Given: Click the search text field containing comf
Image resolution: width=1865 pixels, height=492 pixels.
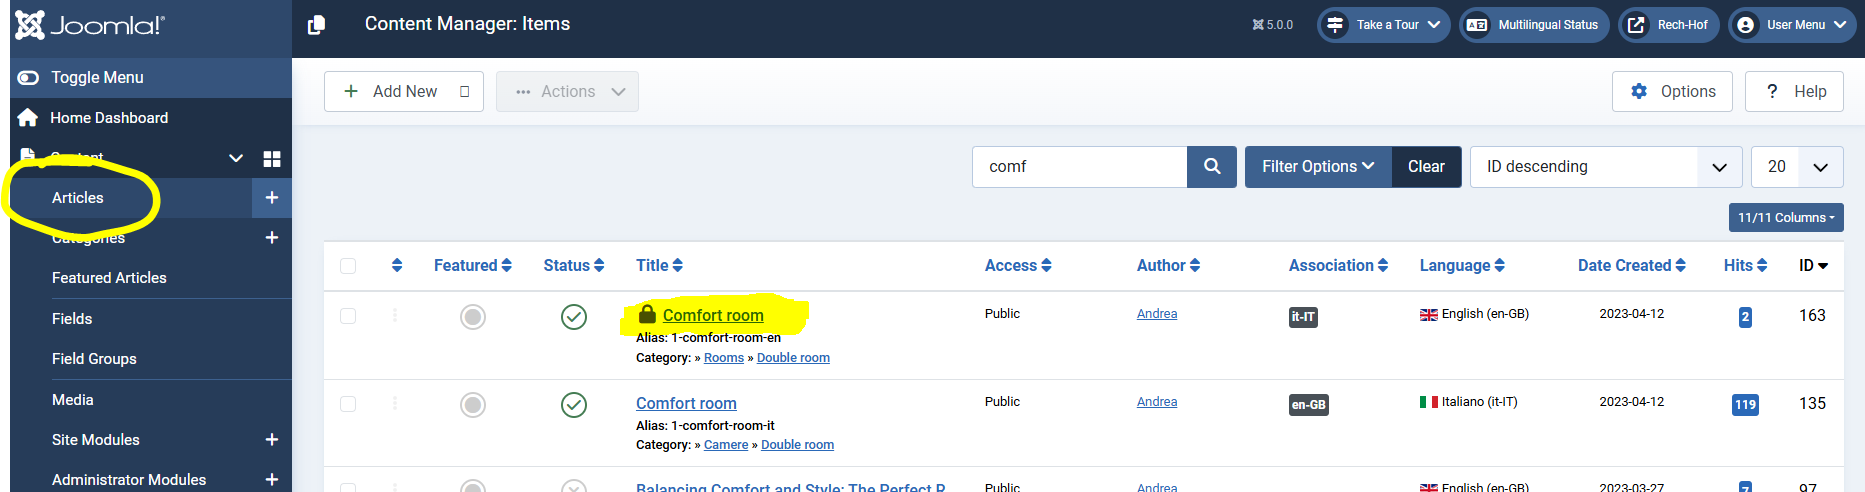Looking at the screenshot, I should (x=1079, y=167).
